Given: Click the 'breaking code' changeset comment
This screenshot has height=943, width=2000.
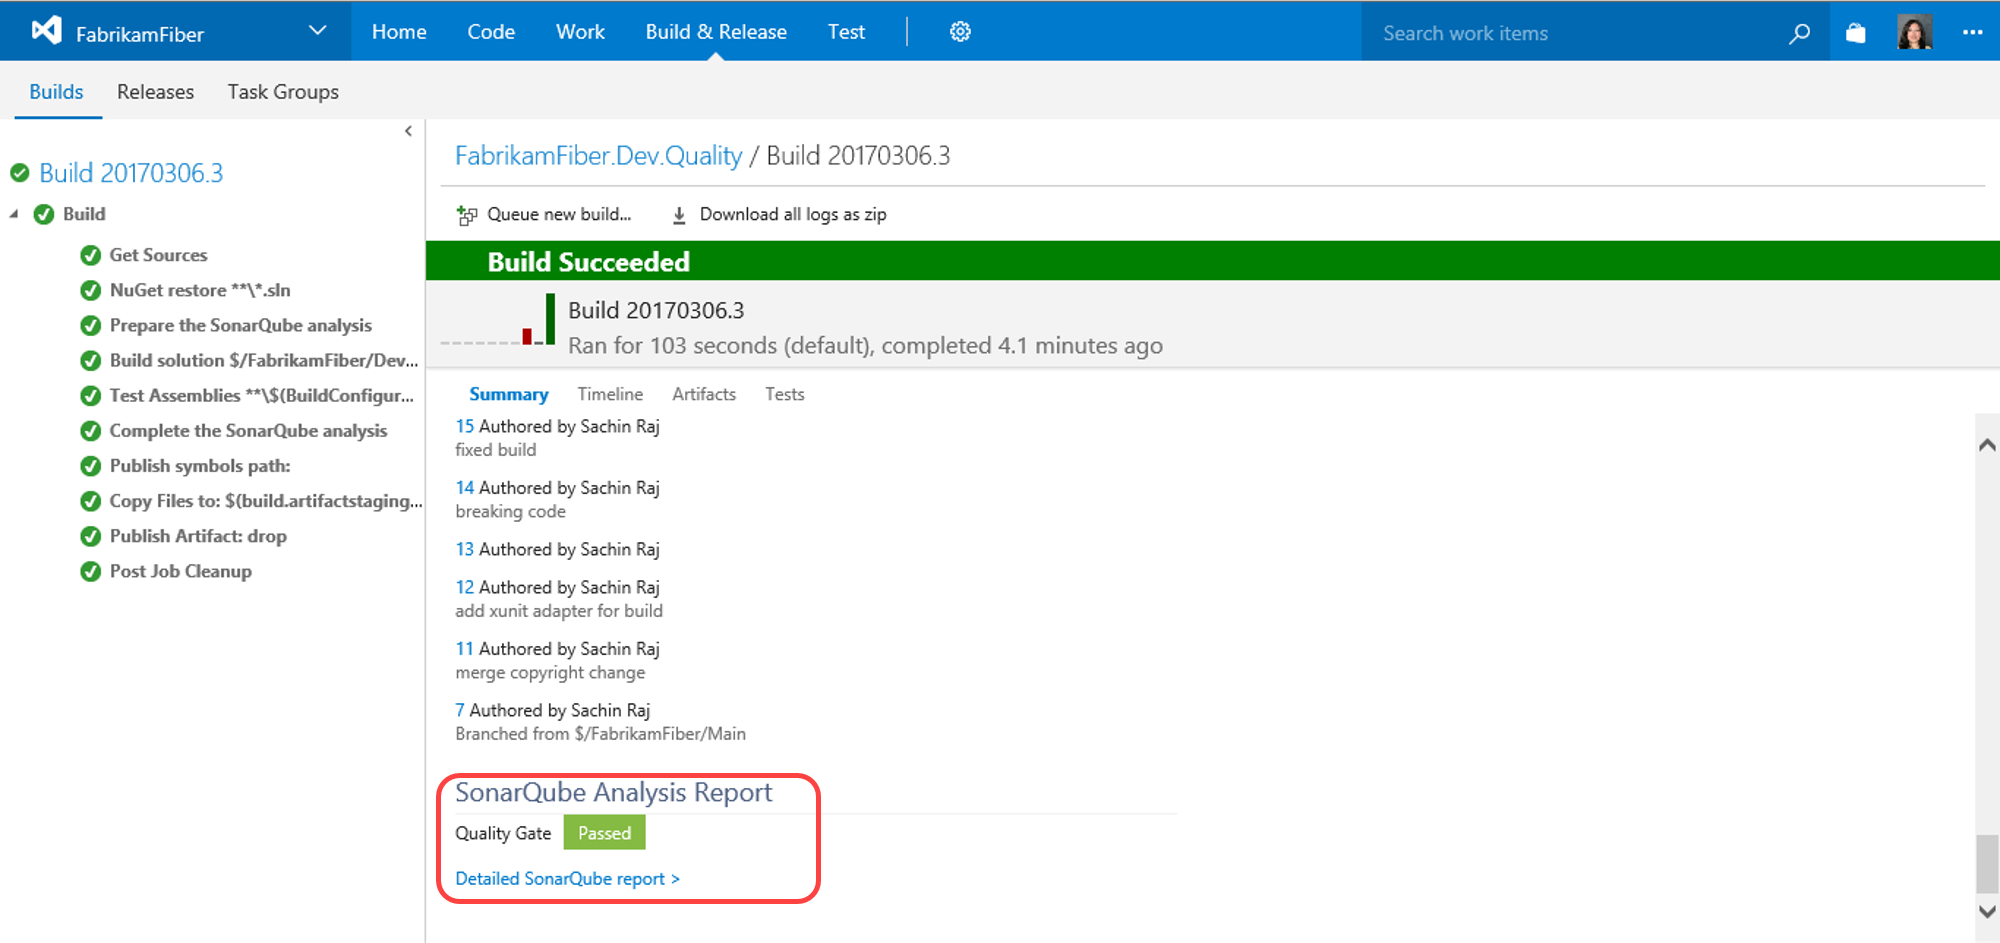Looking at the screenshot, I should tap(510, 512).
